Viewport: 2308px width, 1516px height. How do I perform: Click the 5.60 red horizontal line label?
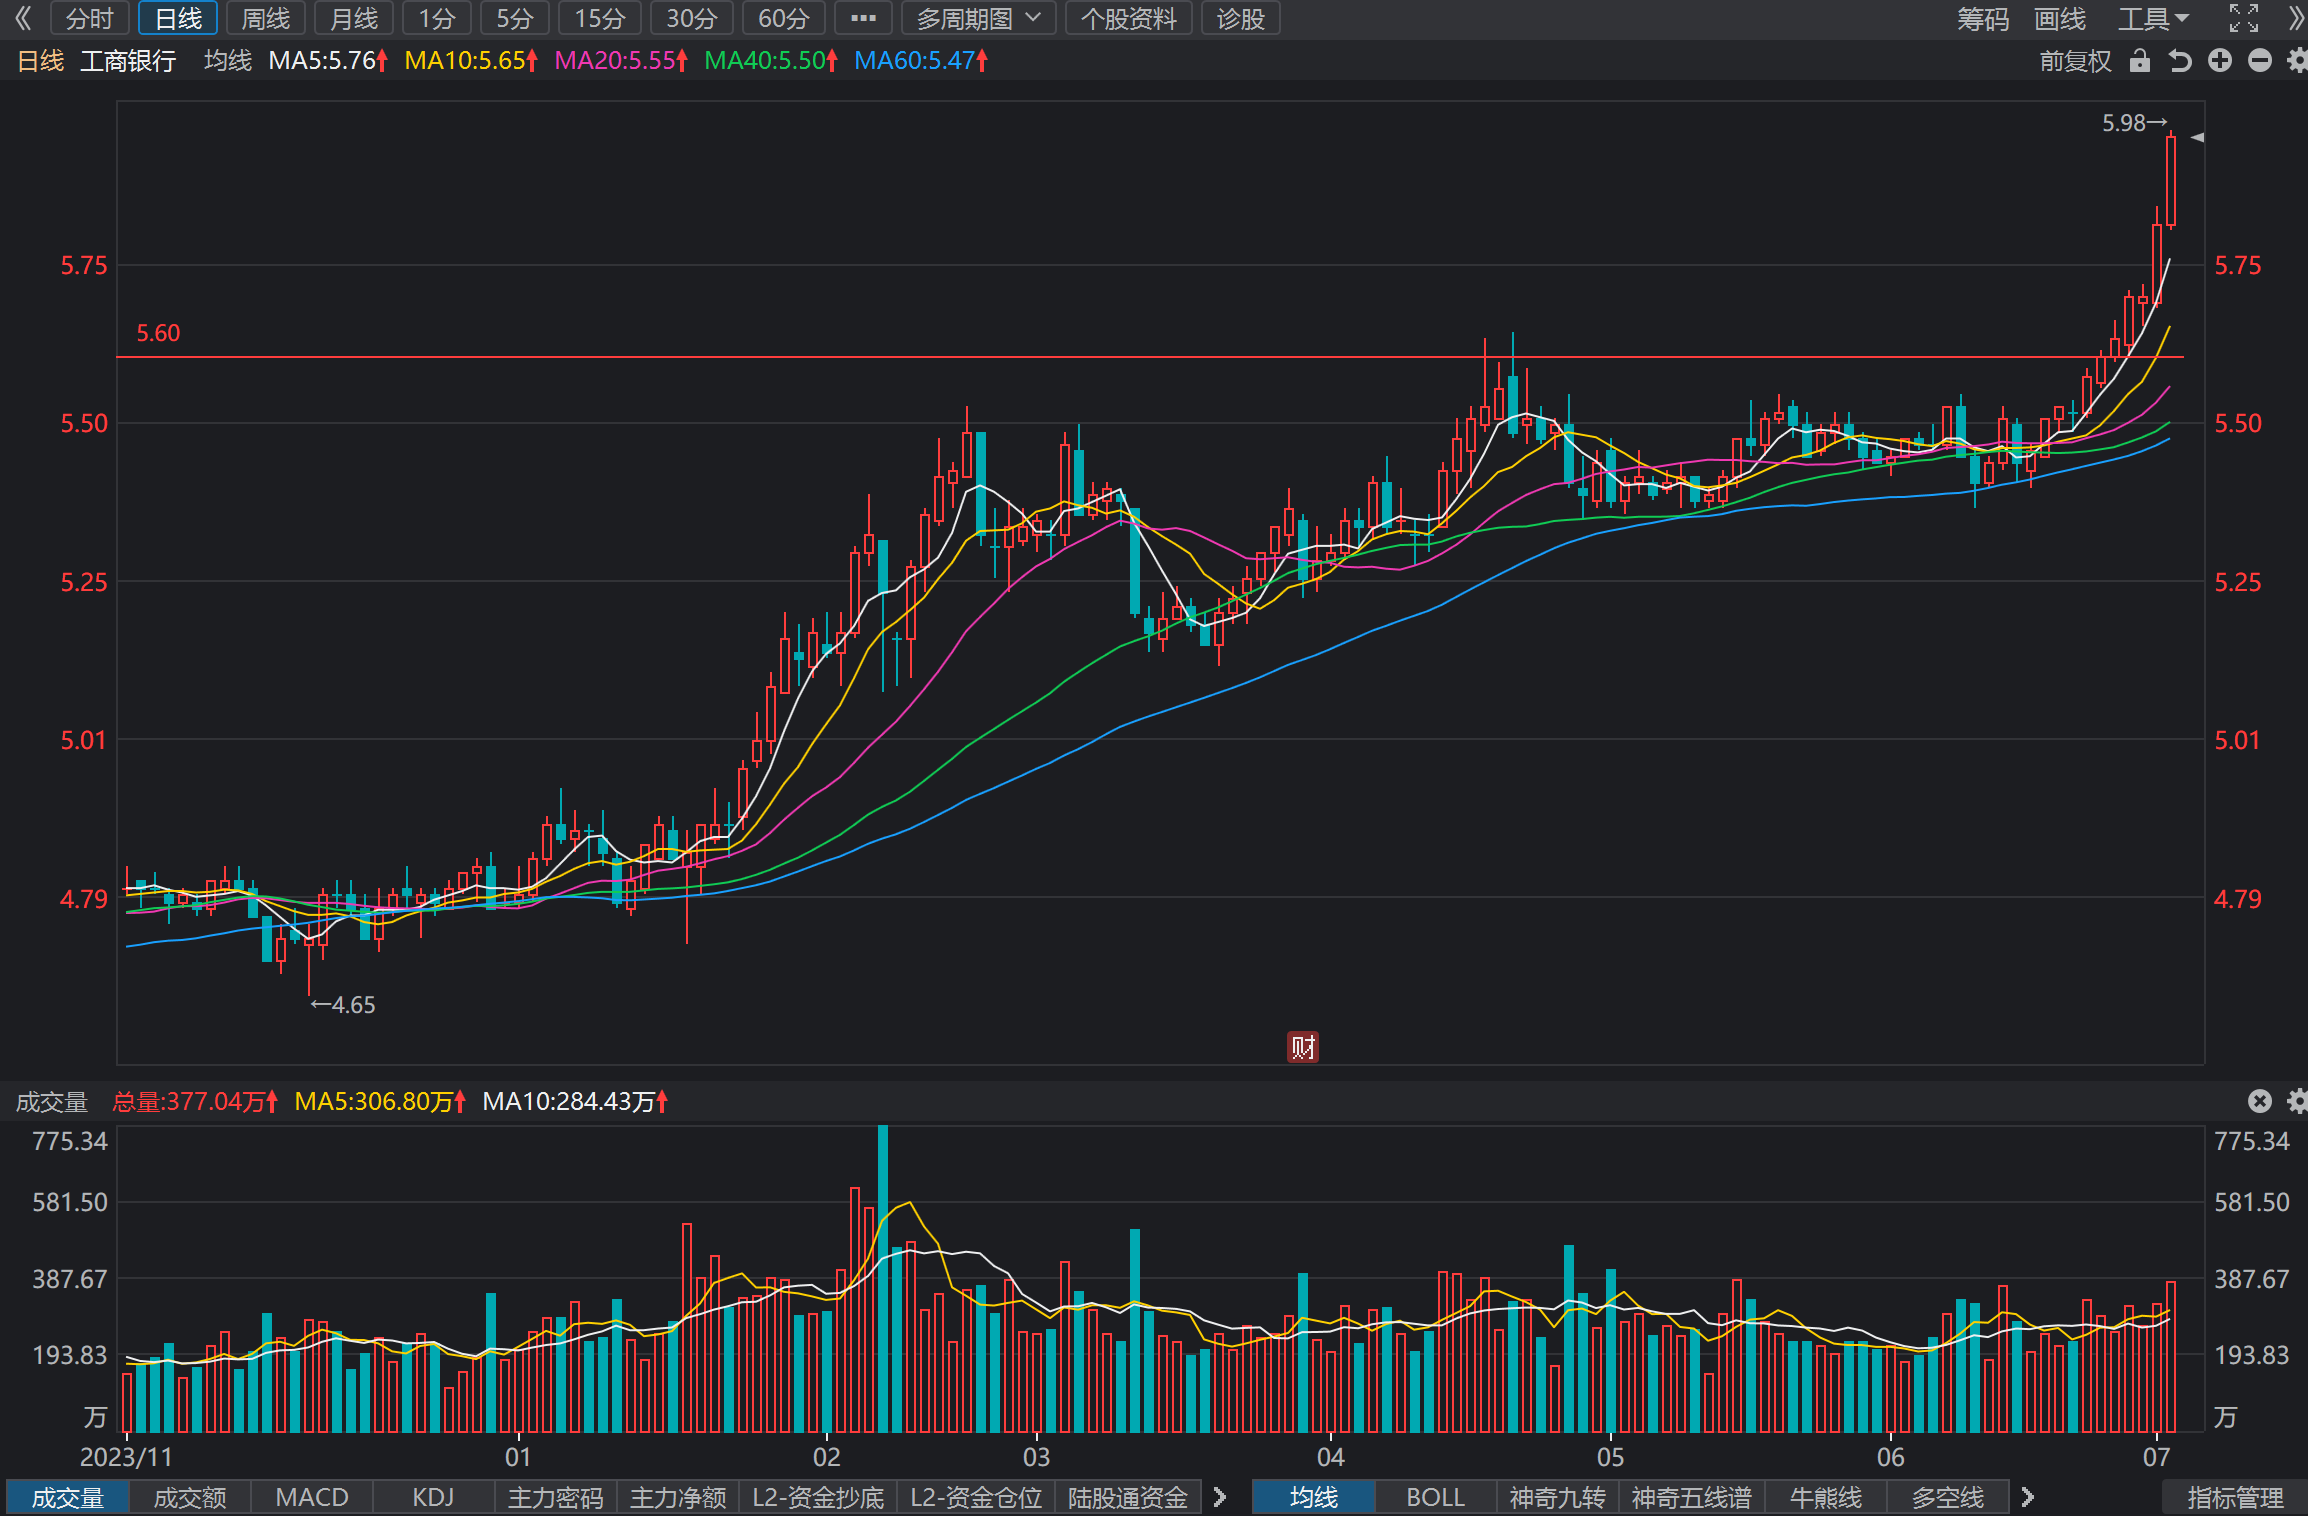click(x=158, y=333)
